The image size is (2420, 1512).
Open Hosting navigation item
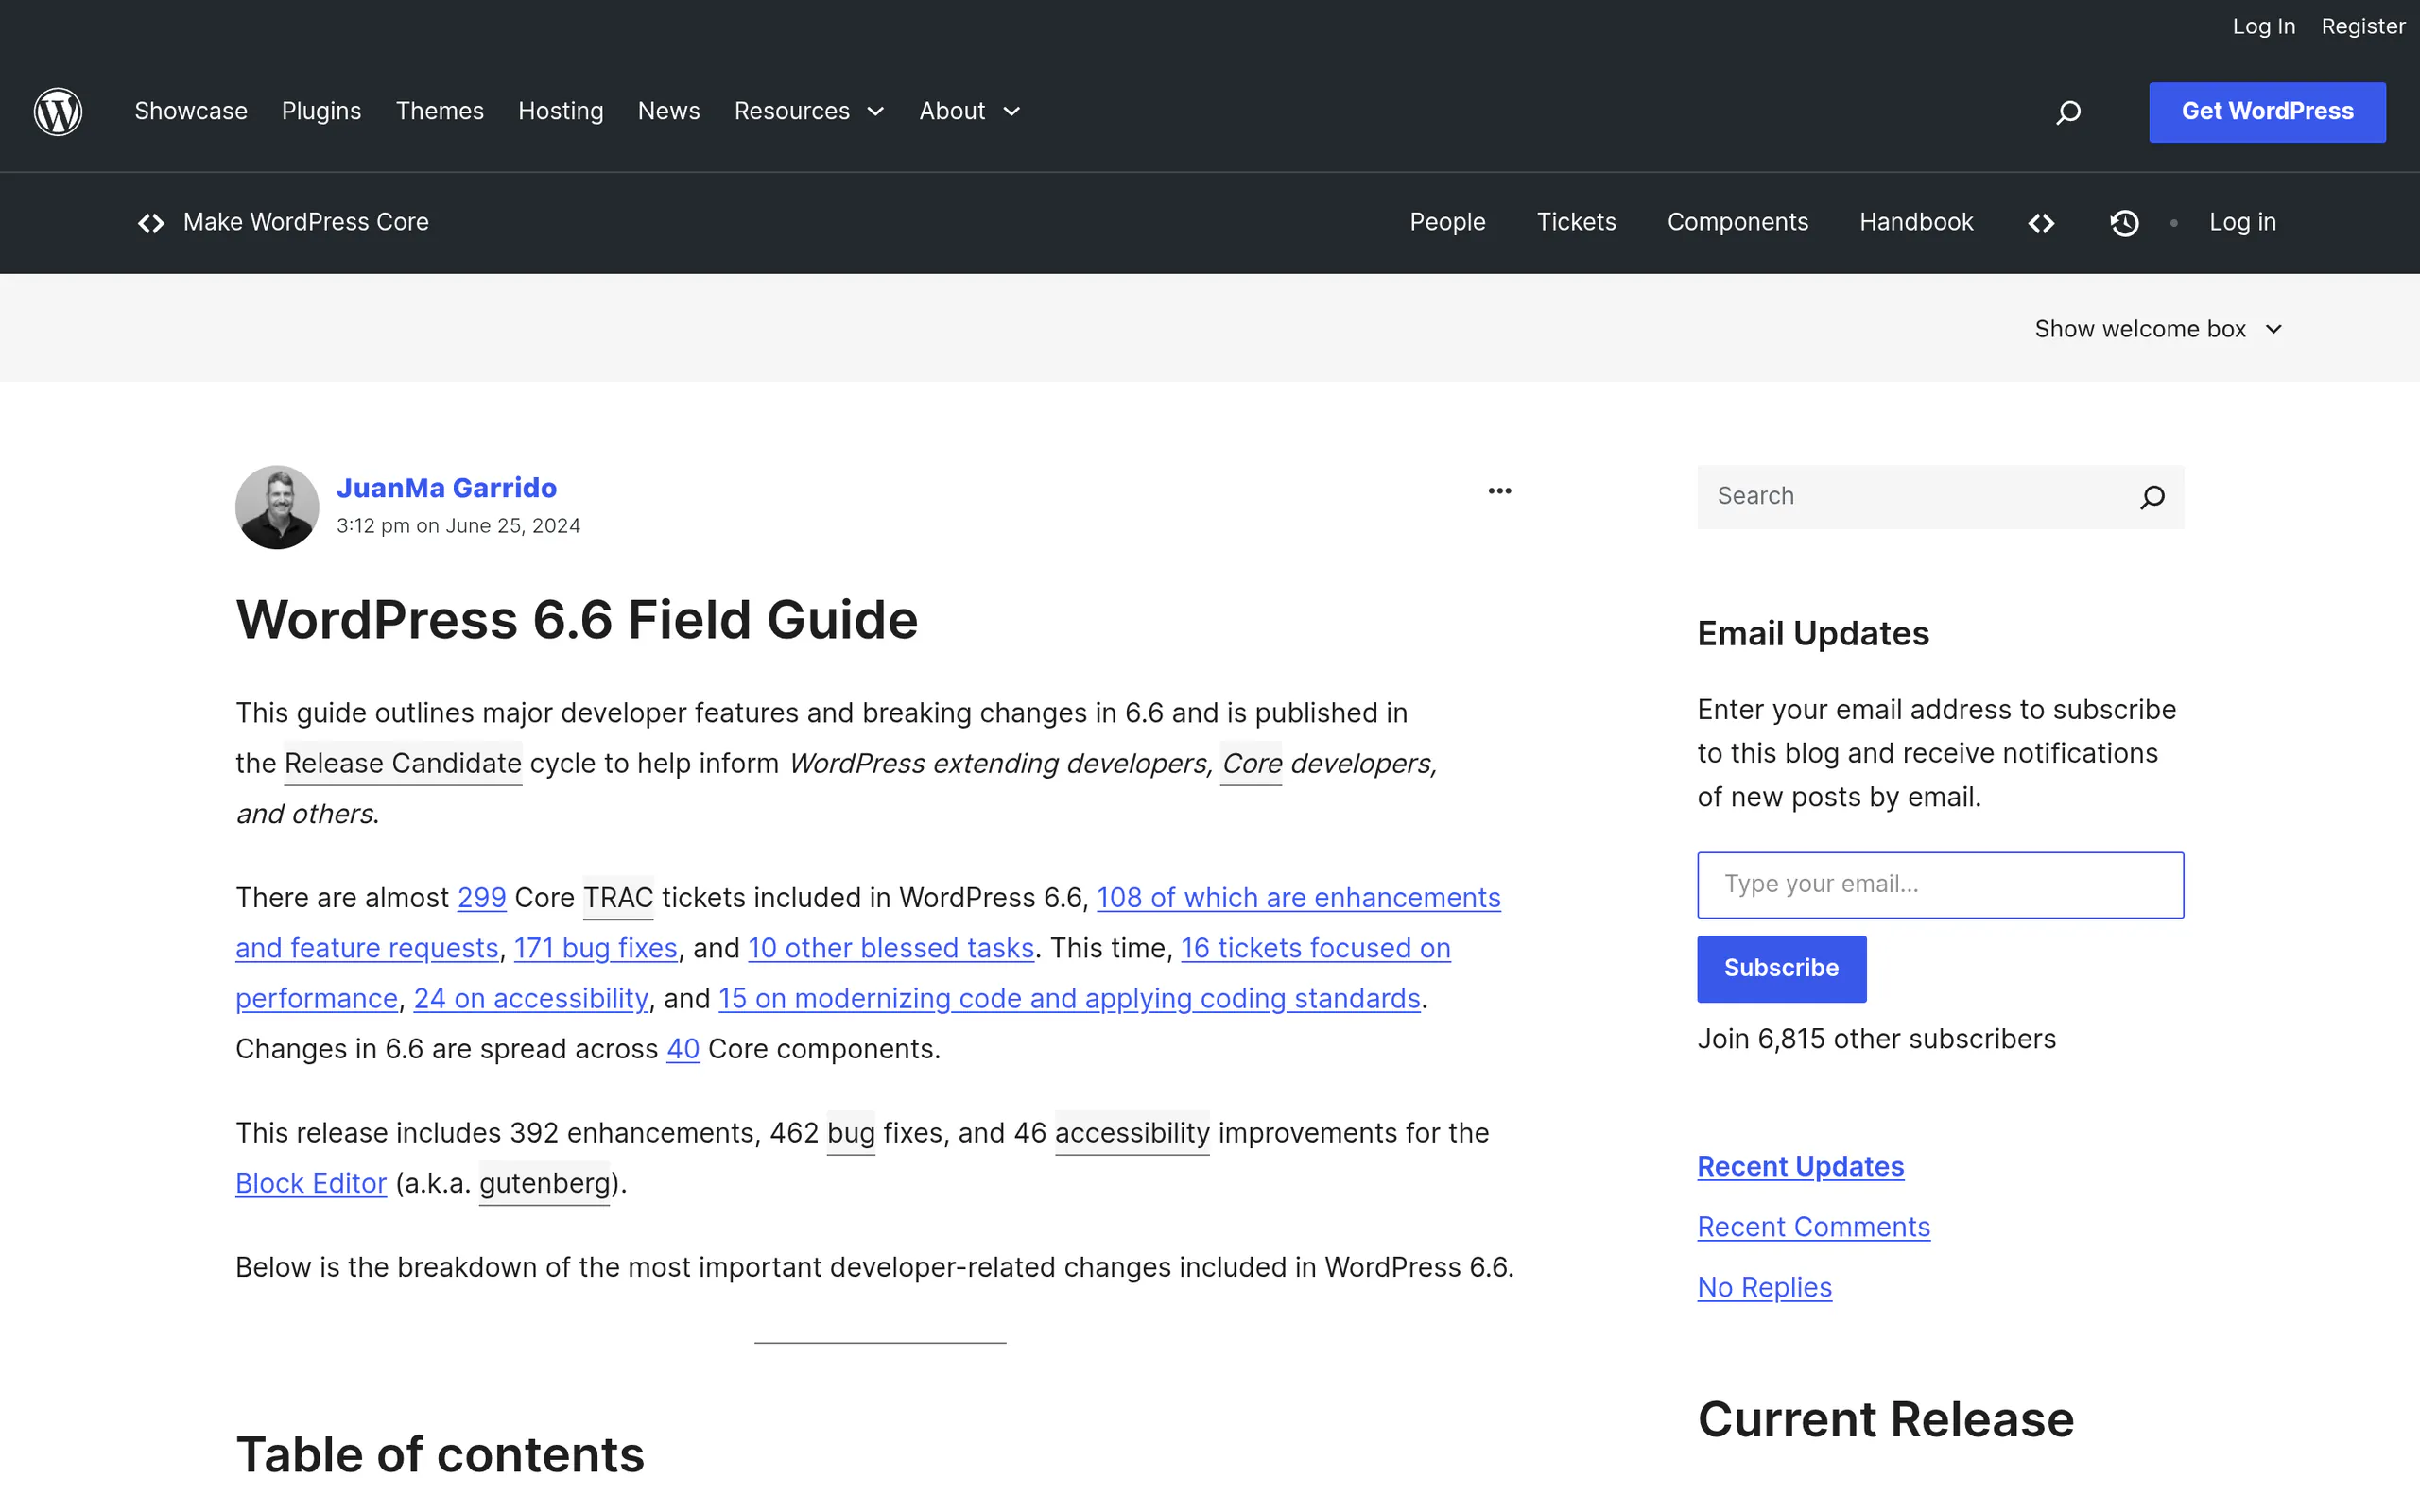[x=560, y=111]
